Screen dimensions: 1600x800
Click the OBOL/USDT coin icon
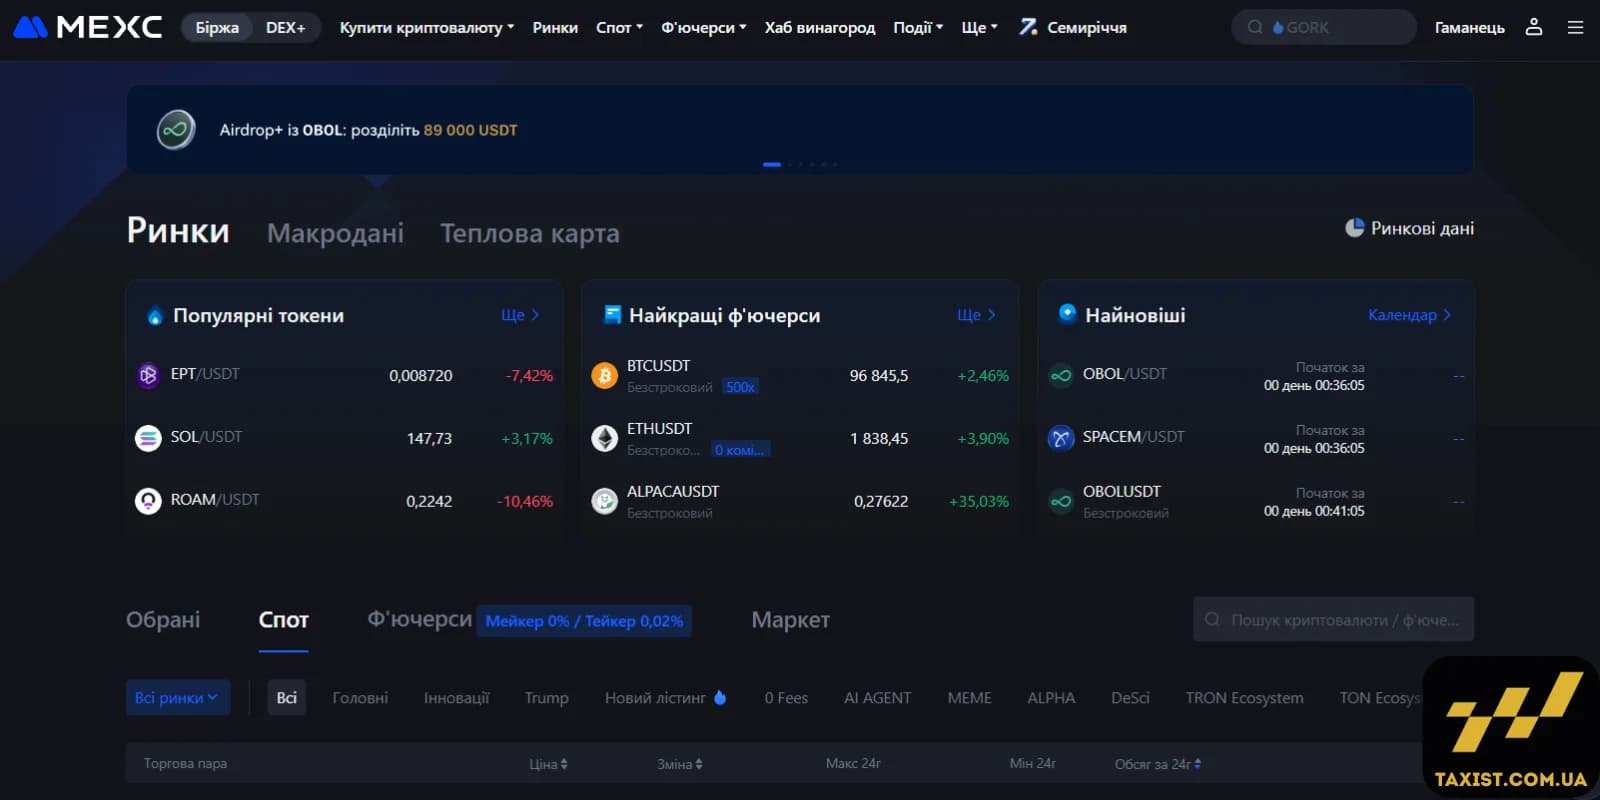coord(1061,375)
